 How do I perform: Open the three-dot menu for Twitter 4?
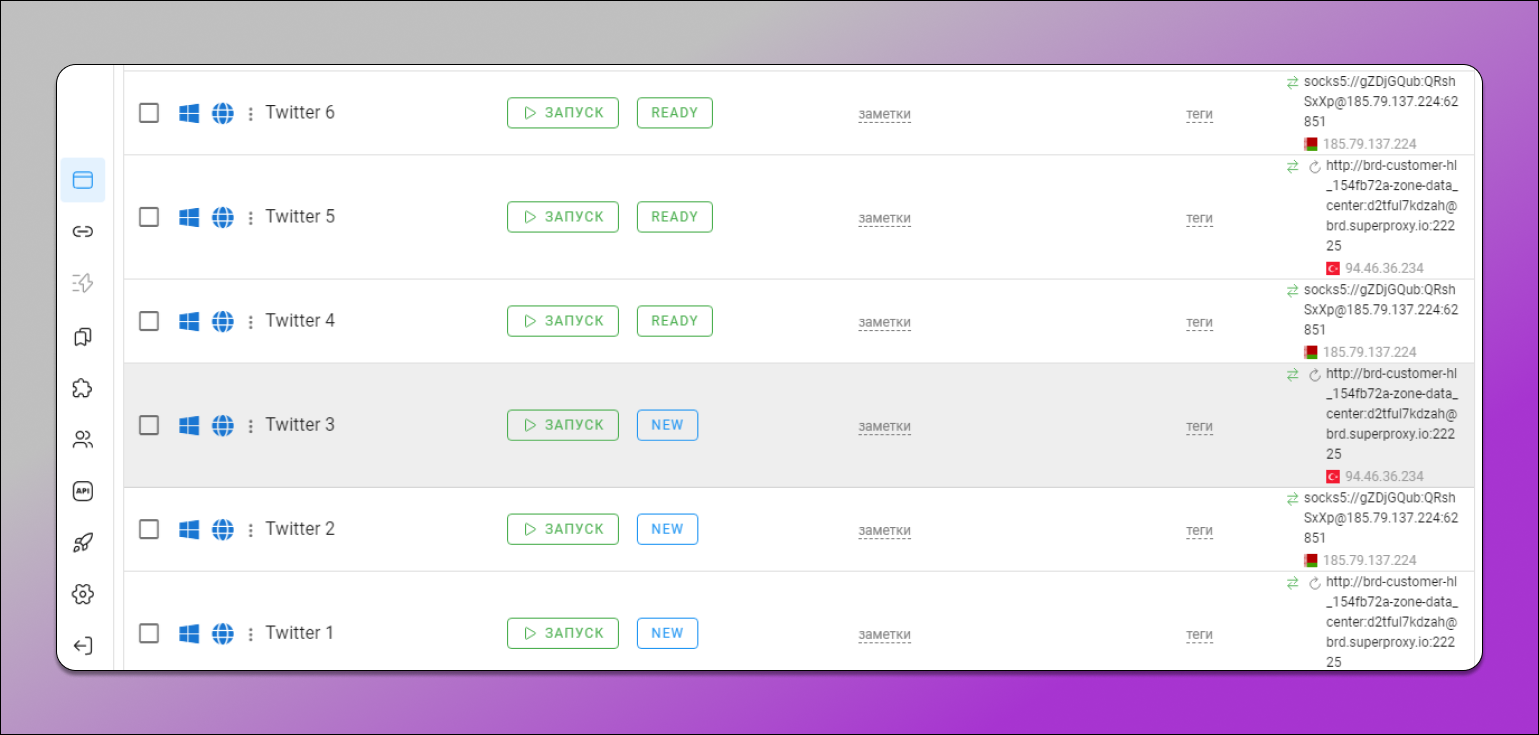pos(251,322)
